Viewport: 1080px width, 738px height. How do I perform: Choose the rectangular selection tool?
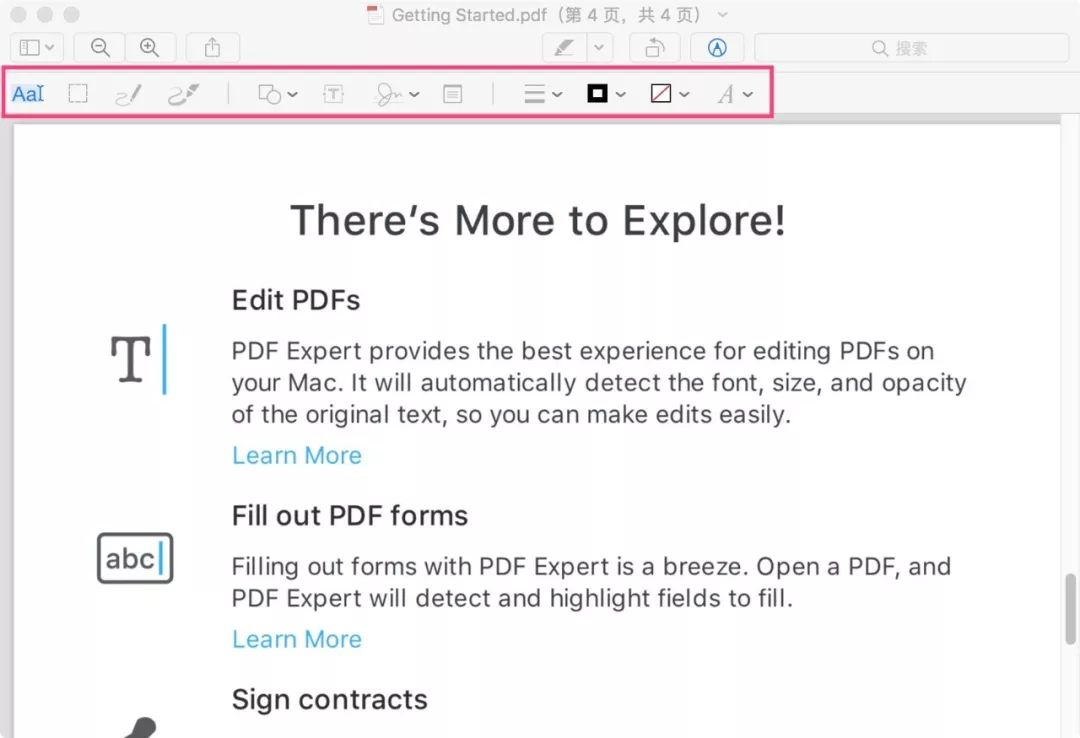tap(78, 94)
